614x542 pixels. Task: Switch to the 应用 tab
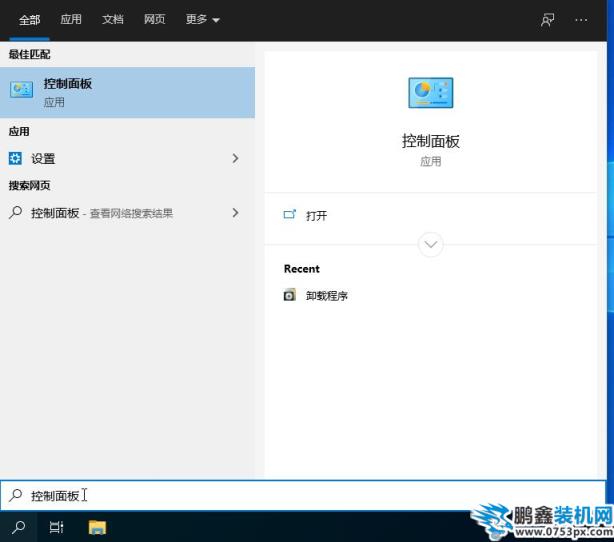(x=71, y=19)
